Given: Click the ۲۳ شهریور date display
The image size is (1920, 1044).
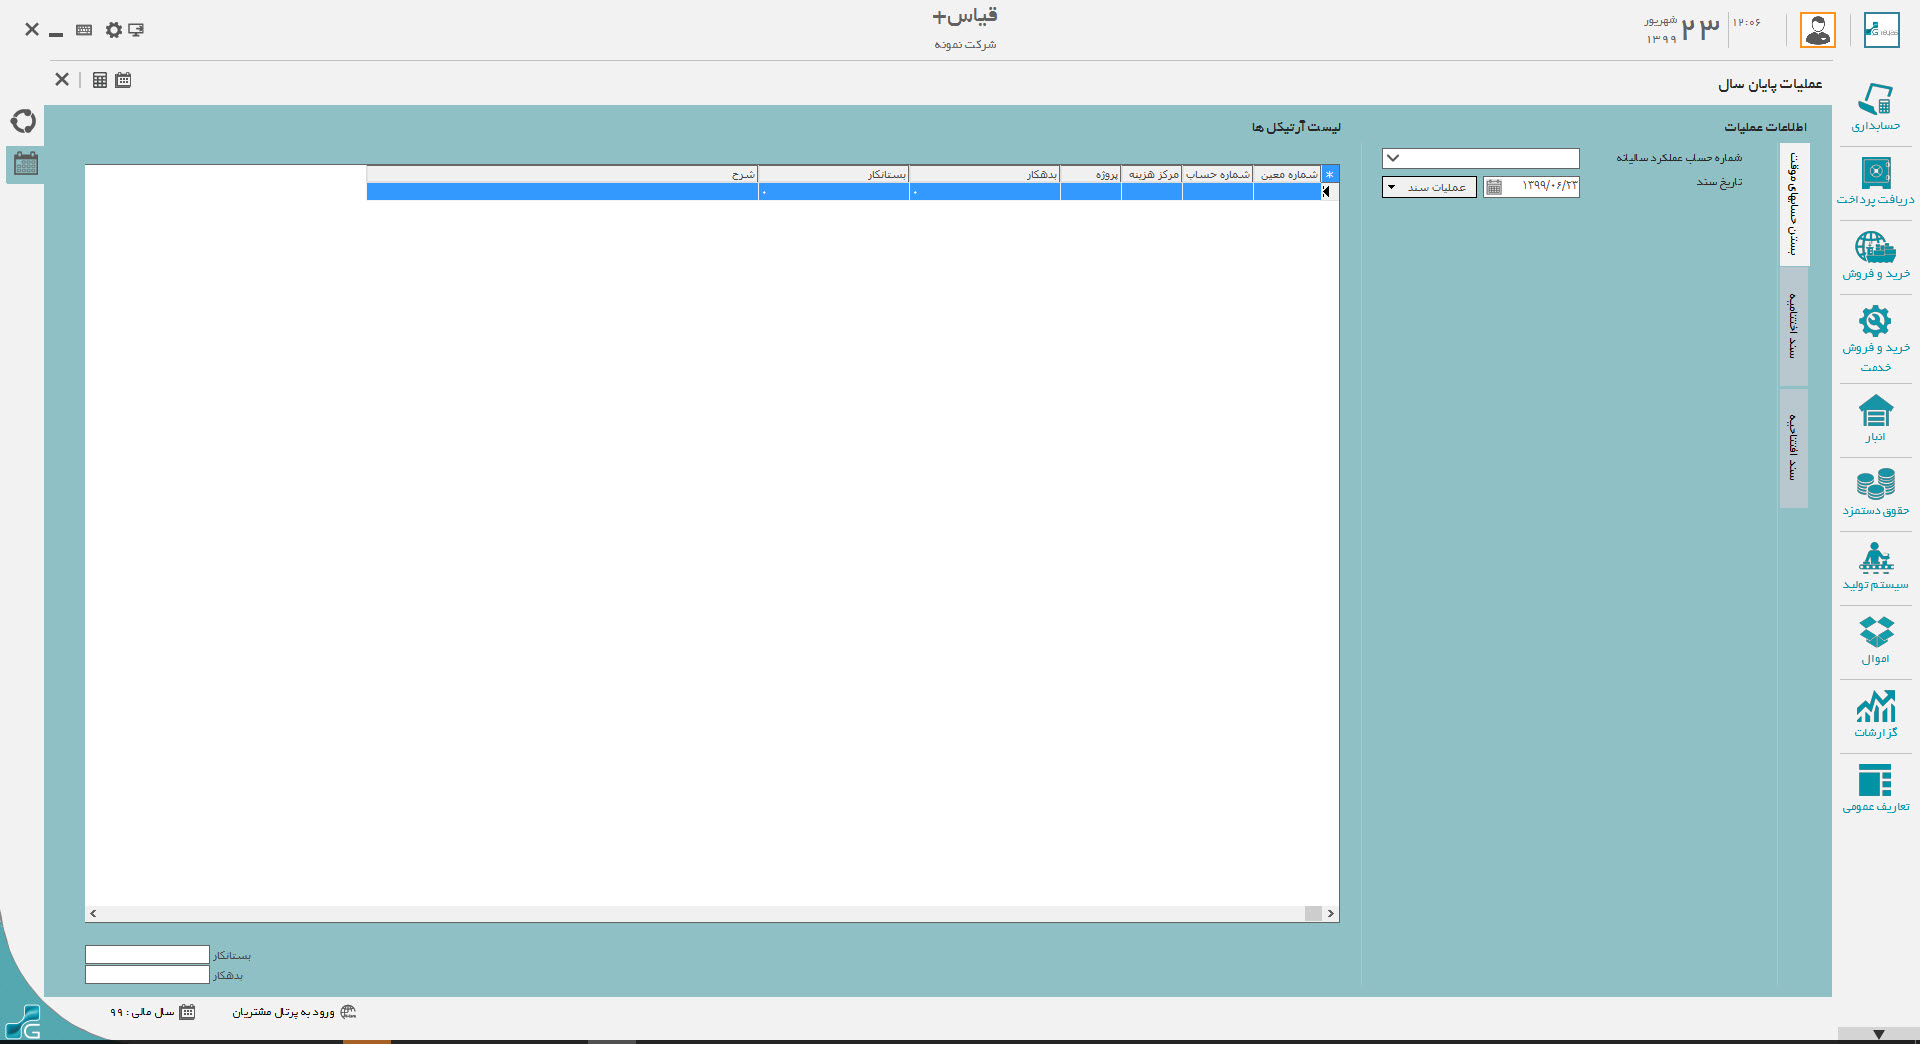Looking at the screenshot, I should point(1683,29).
